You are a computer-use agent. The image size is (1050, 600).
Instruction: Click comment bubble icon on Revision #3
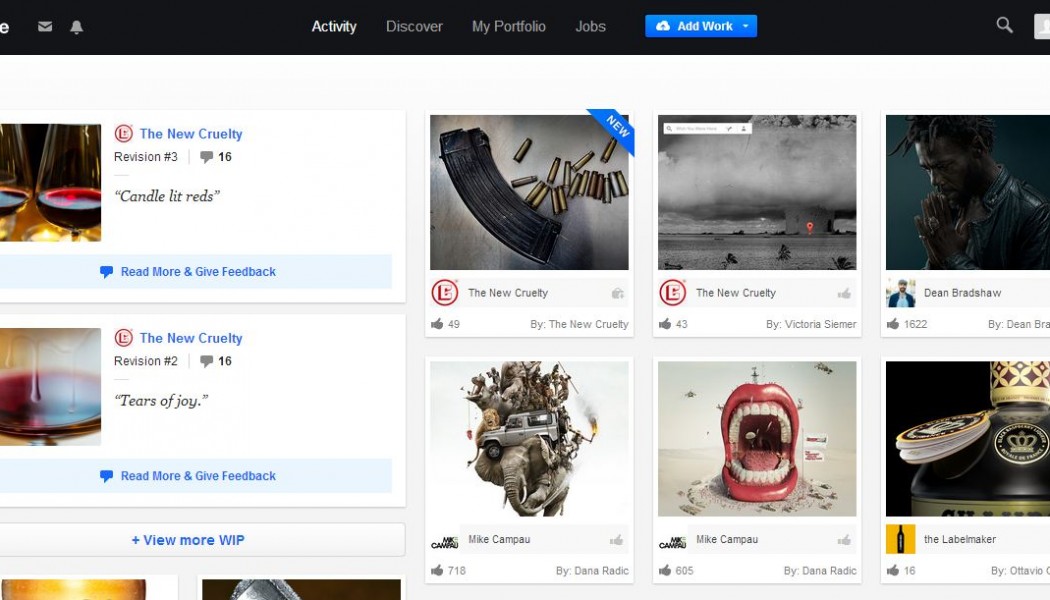207,157
